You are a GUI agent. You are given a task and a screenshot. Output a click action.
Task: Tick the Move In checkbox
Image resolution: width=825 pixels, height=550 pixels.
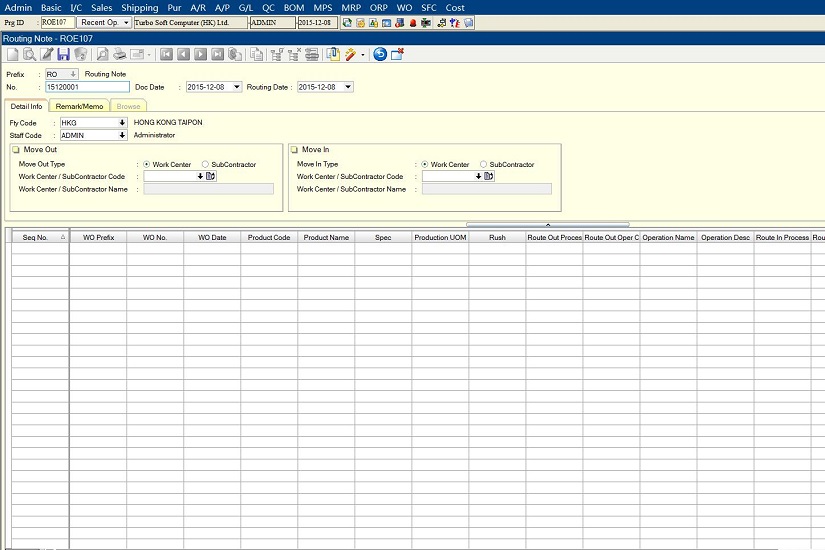pyautogui.click(x=294, y=149)
